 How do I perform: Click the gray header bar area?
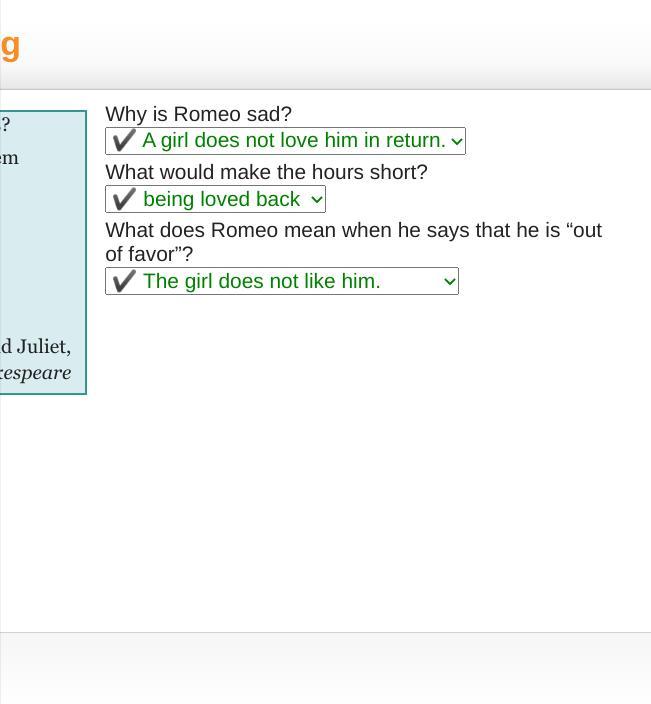(x=326, y=45)
